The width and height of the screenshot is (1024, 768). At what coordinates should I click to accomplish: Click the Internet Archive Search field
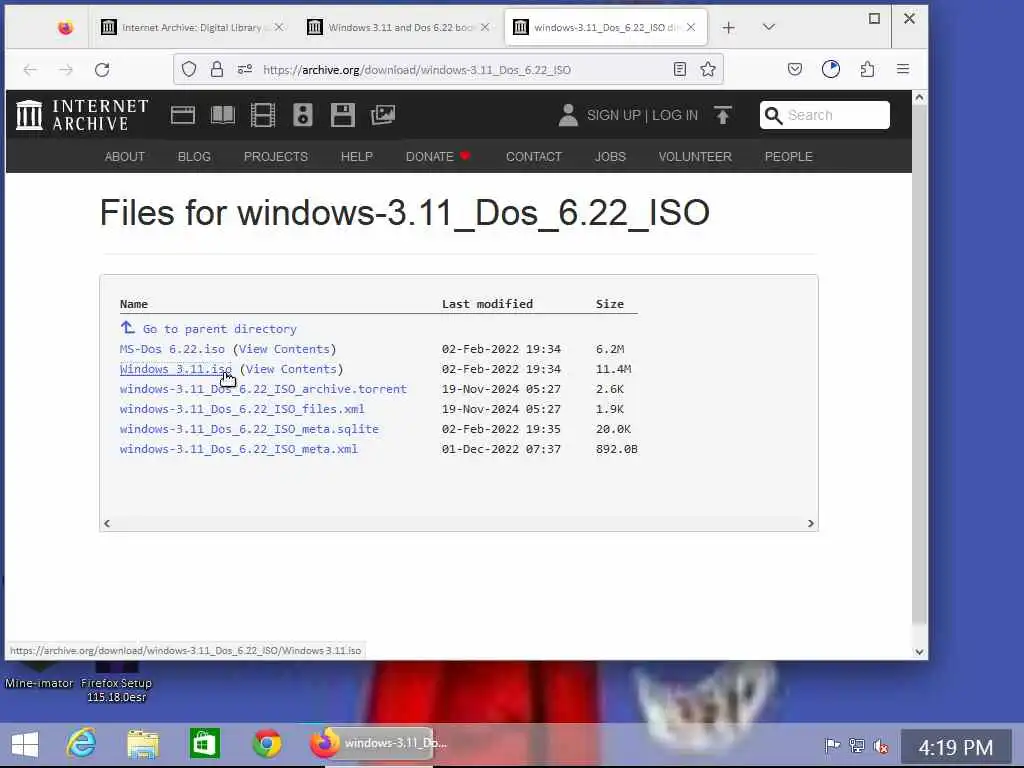[824, 115]
